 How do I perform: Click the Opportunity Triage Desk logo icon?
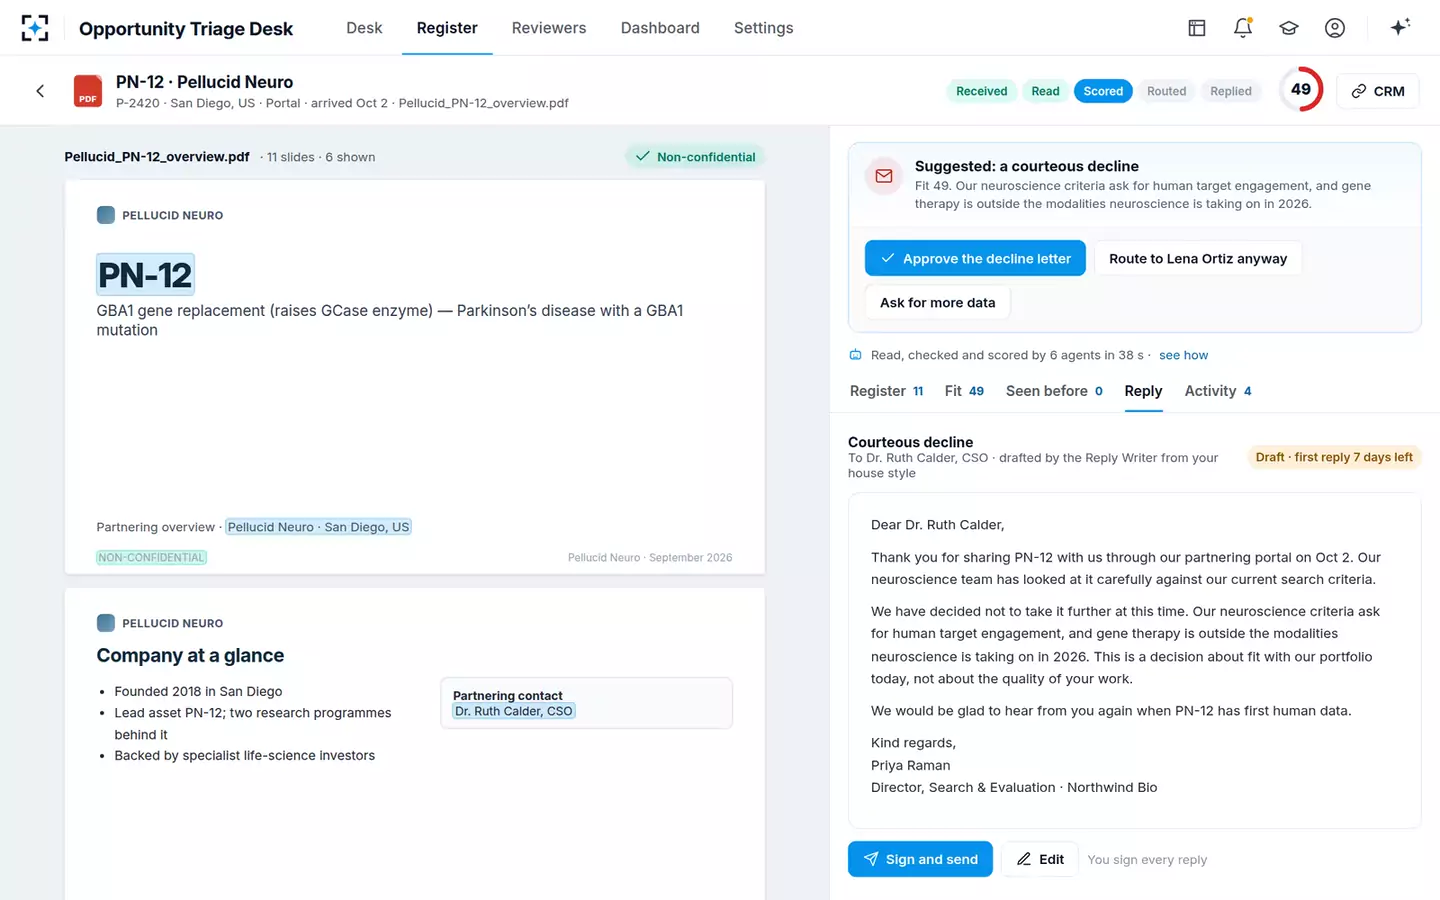click(35, 28)
